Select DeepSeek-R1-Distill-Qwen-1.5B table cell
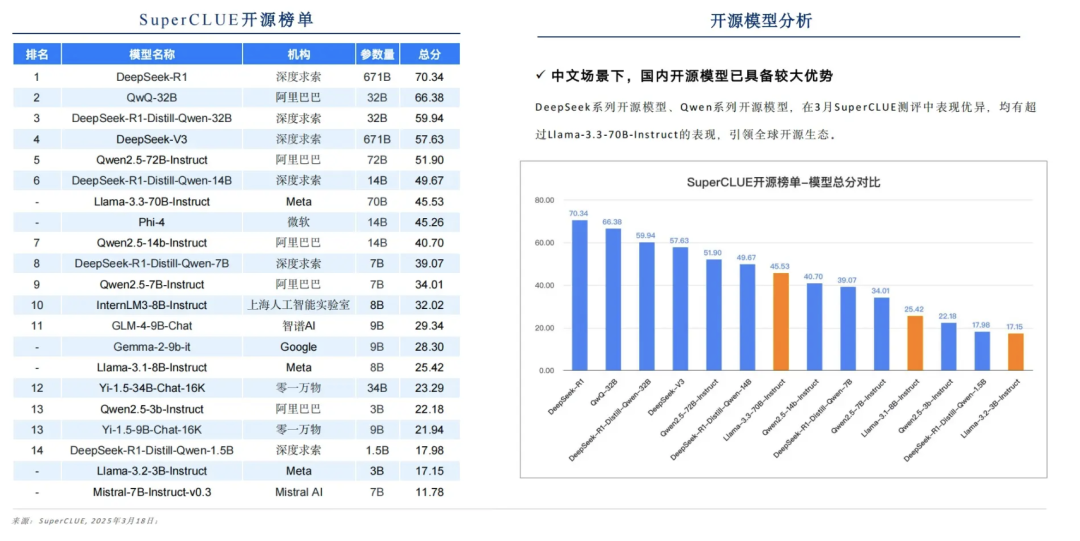This screenshot has height=541, width=1080. [152, 451]
